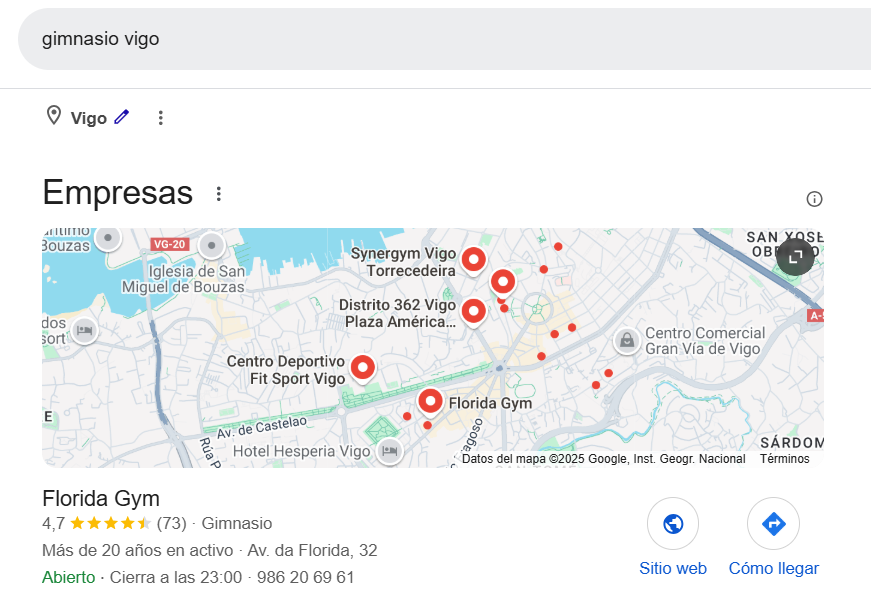Select the Centro Deportivo Fit Sport Vigo pin

(363, 367)
